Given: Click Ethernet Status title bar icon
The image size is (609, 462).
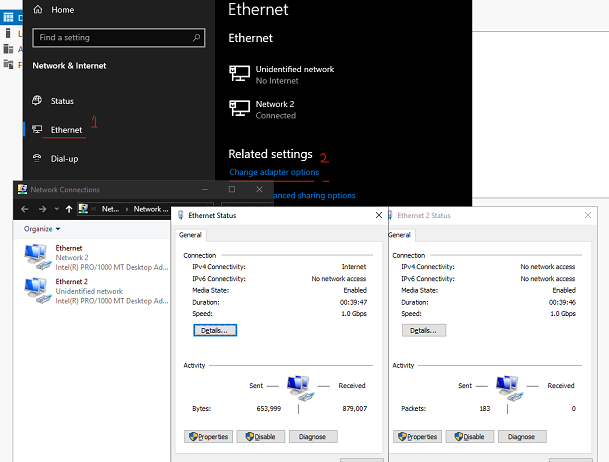Looking at the screenshot, I should click(181, 215).
